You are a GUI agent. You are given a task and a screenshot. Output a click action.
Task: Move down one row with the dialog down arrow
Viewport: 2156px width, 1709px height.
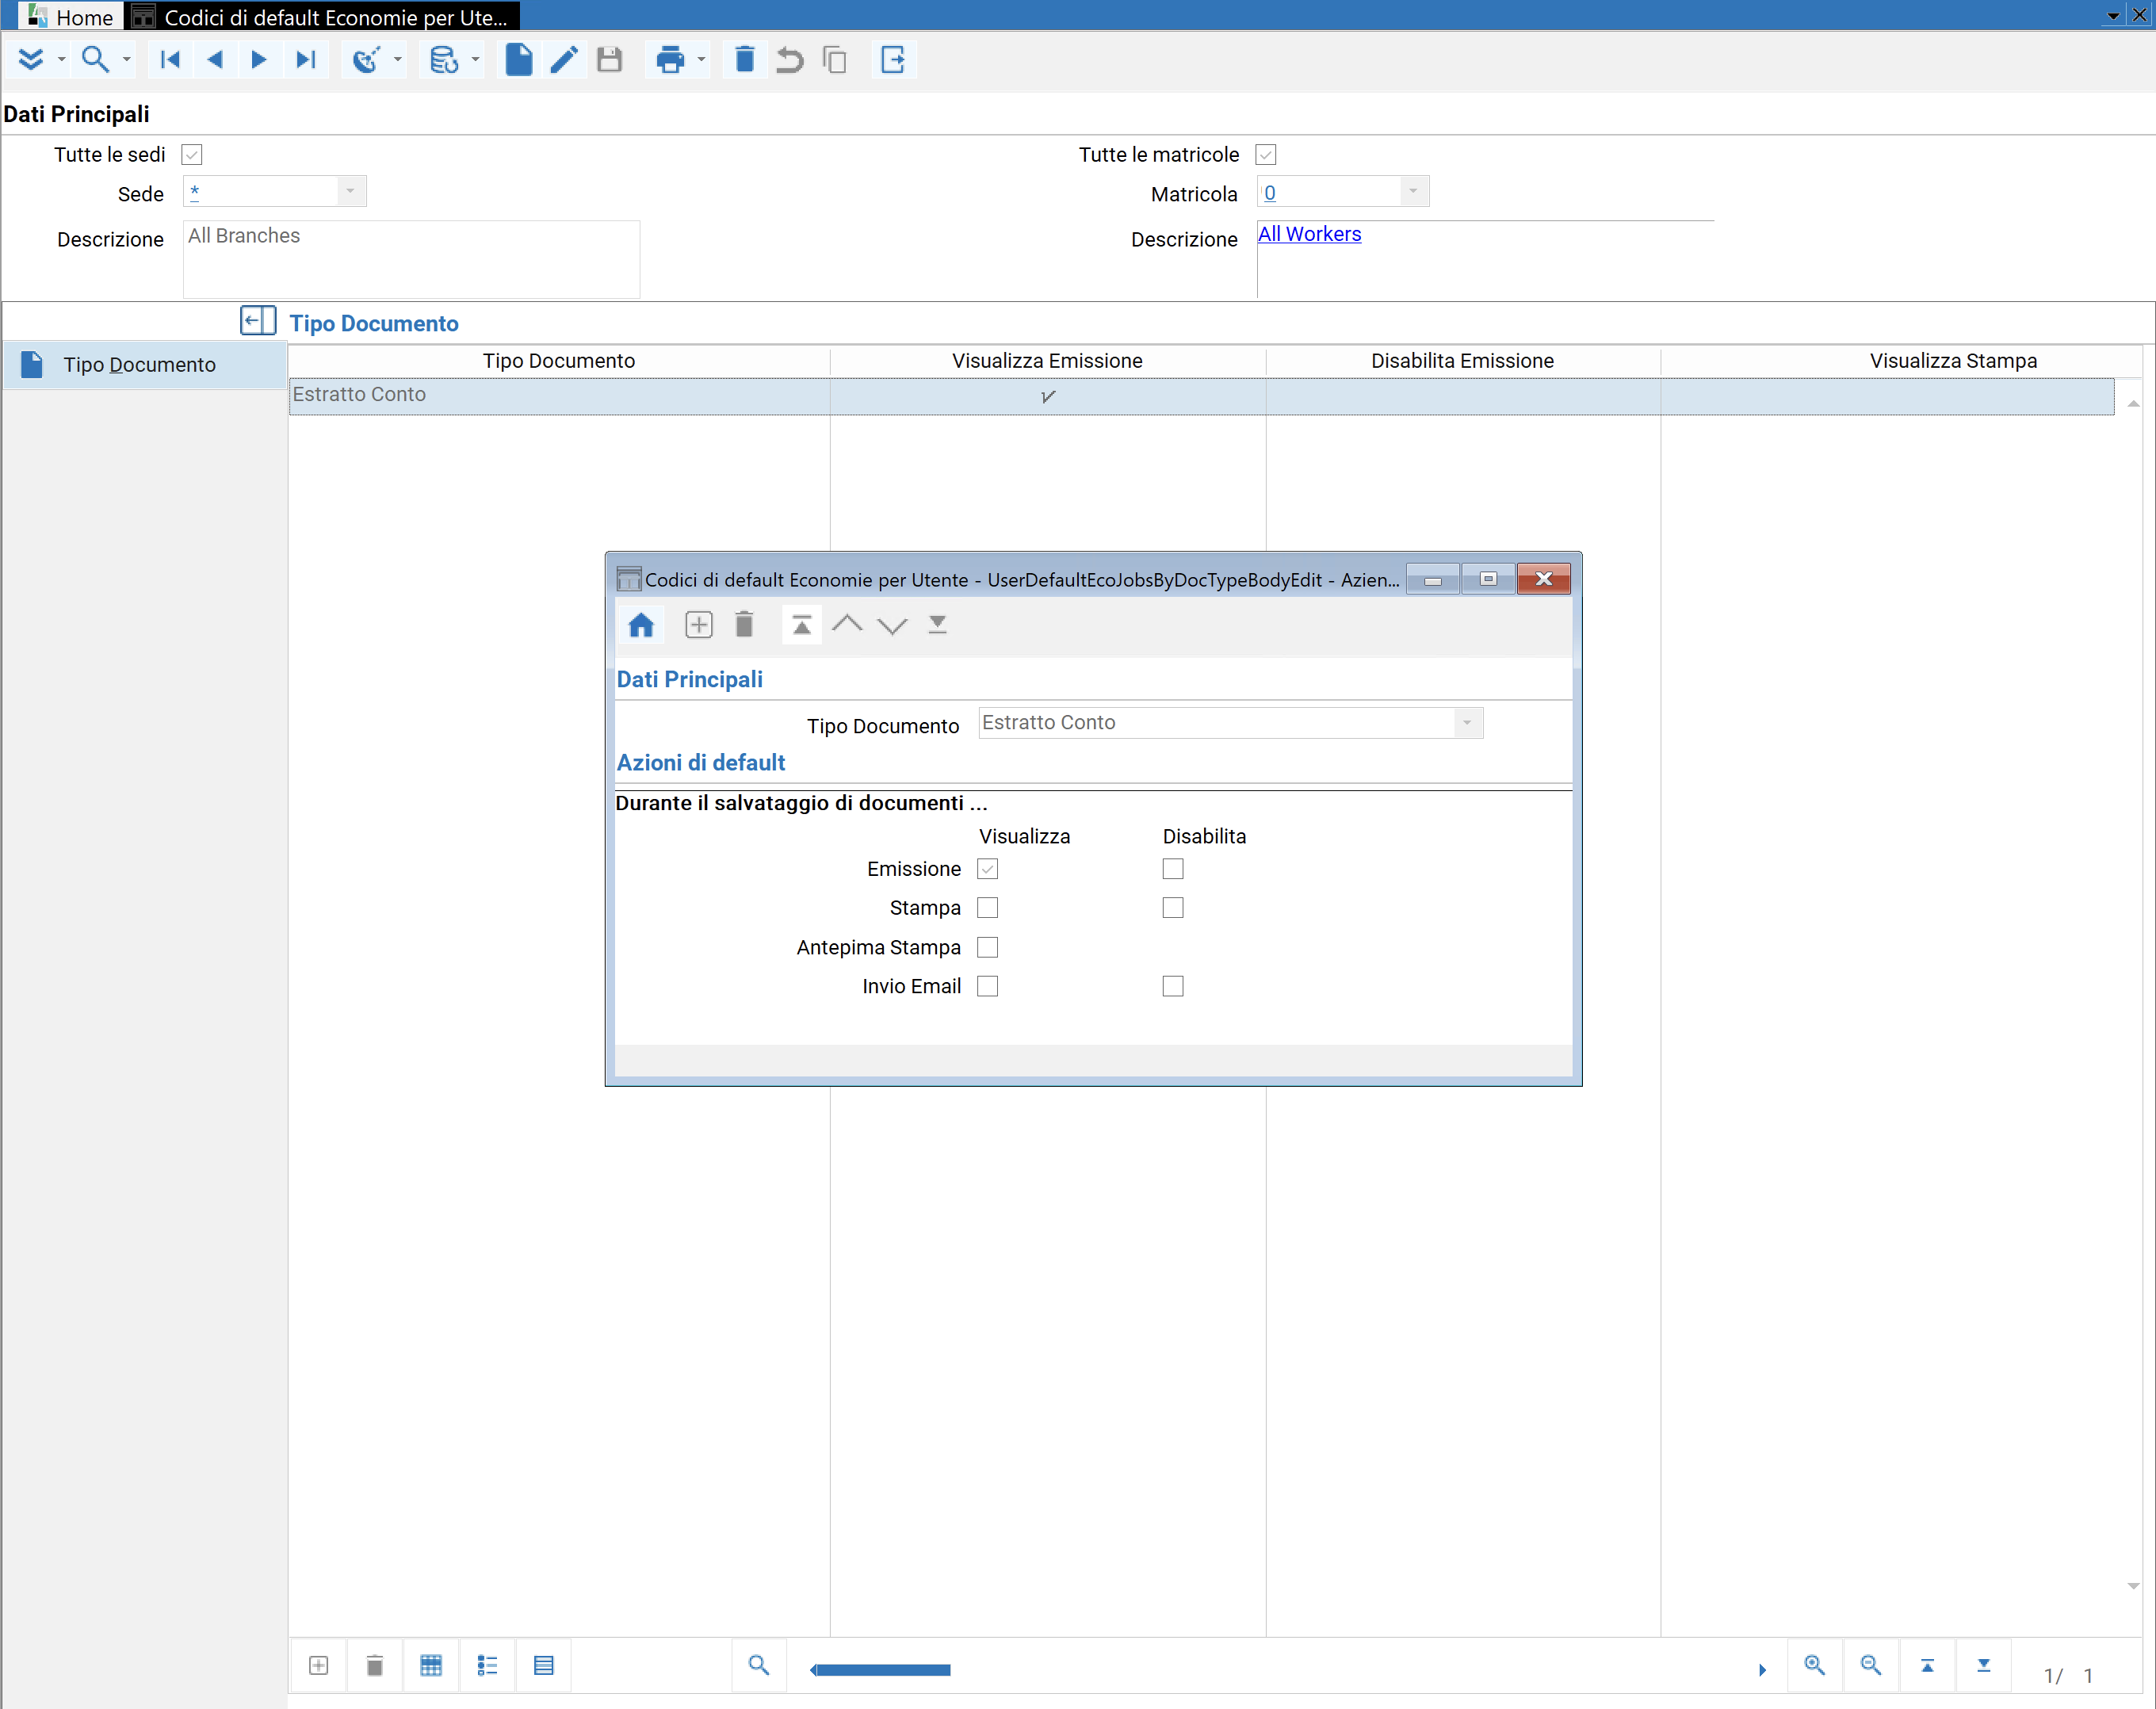point(892,625)
